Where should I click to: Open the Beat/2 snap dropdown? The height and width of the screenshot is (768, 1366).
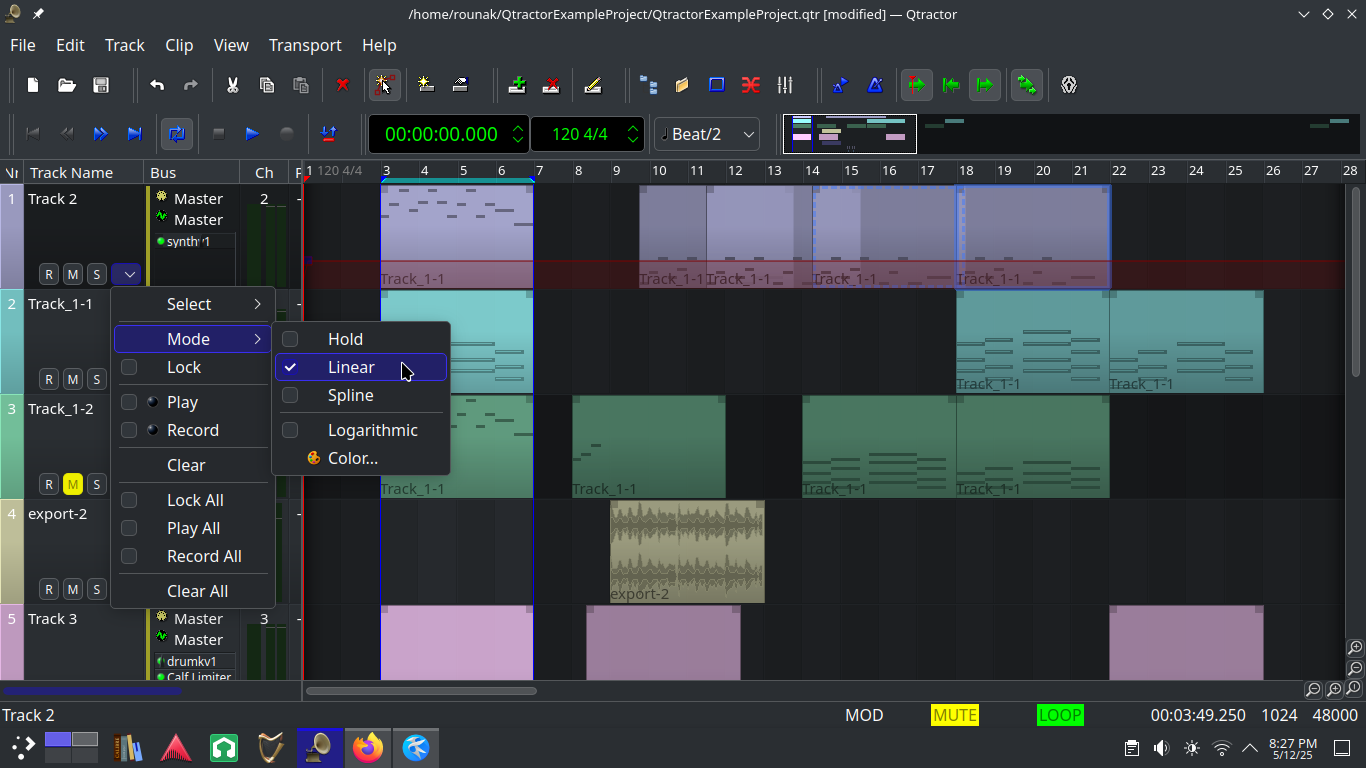(x=706, y=134)
